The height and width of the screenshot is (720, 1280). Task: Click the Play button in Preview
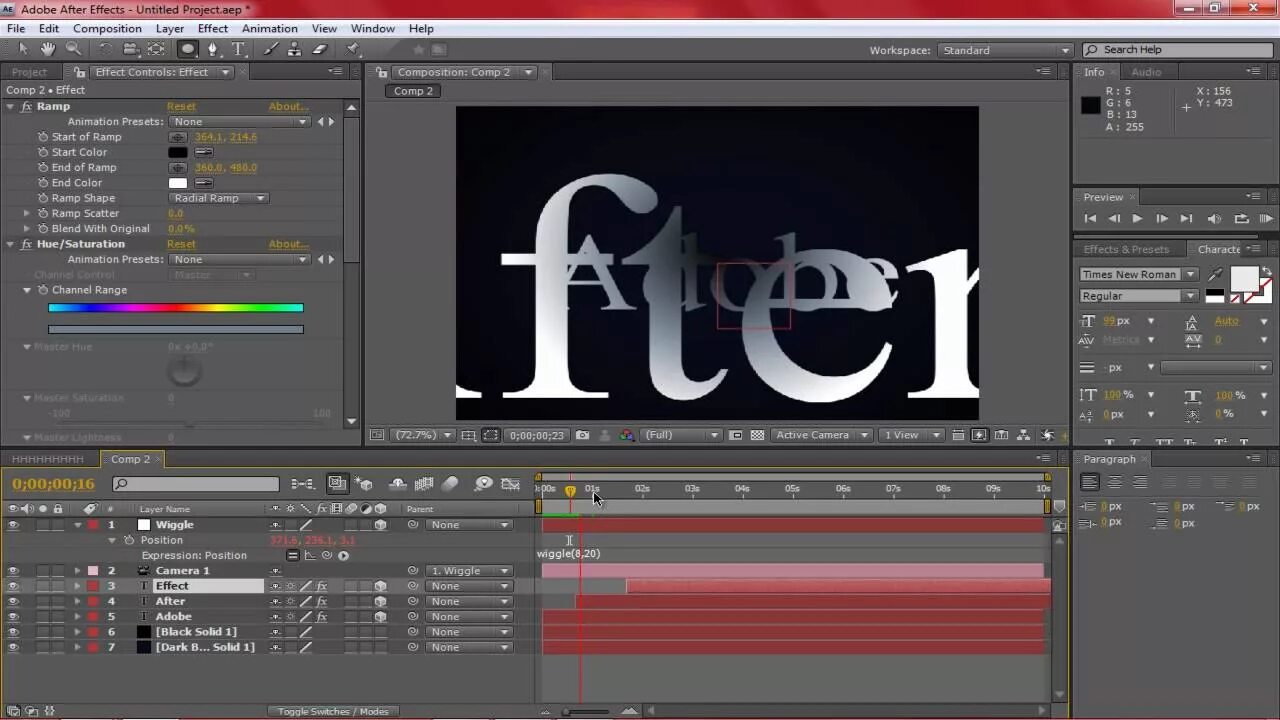click(x=1137, y=218)
